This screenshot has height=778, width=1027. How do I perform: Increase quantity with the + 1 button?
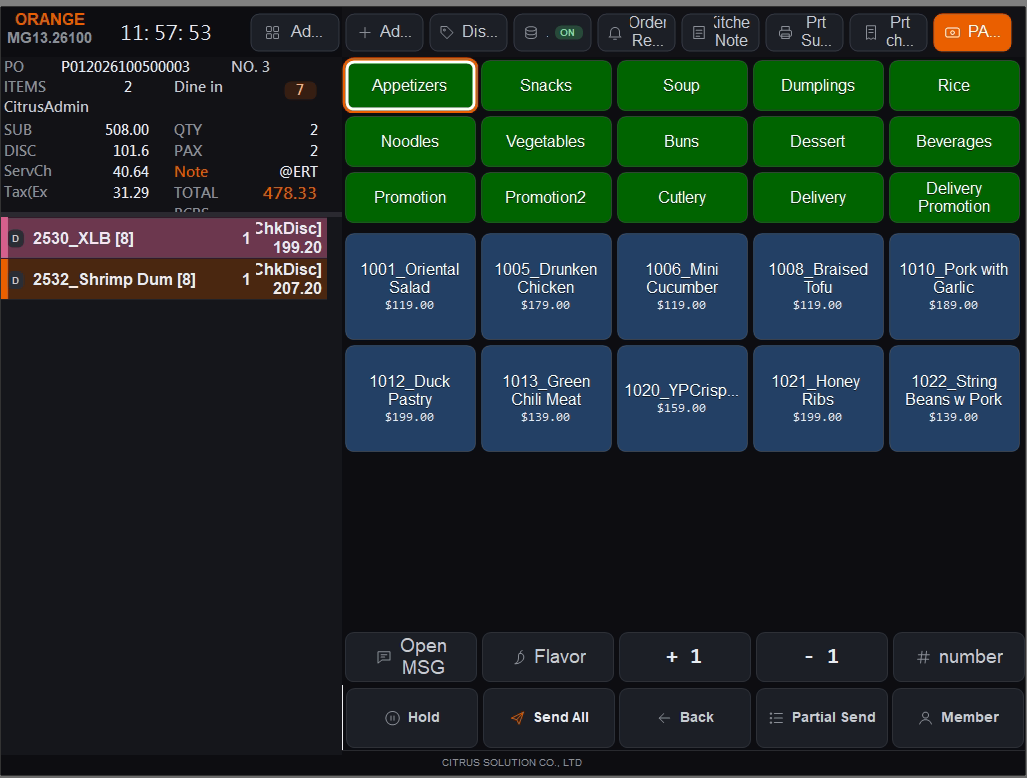tap(684, 657)
